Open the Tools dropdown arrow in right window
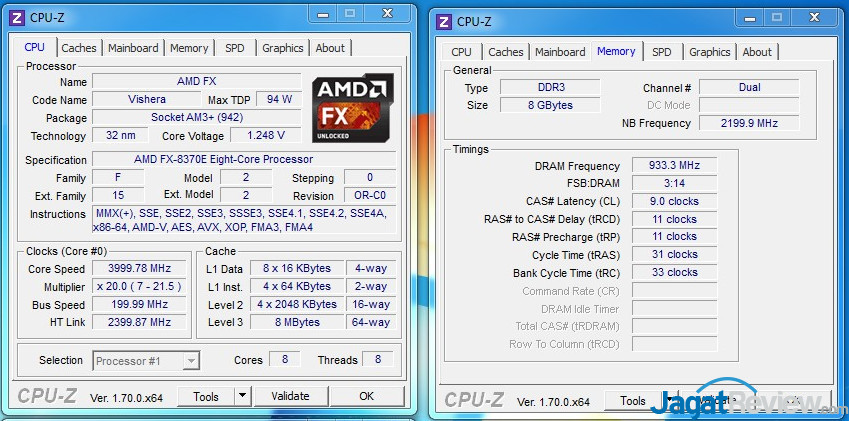This screenshot has width=849, height=421. coord(669,400)
